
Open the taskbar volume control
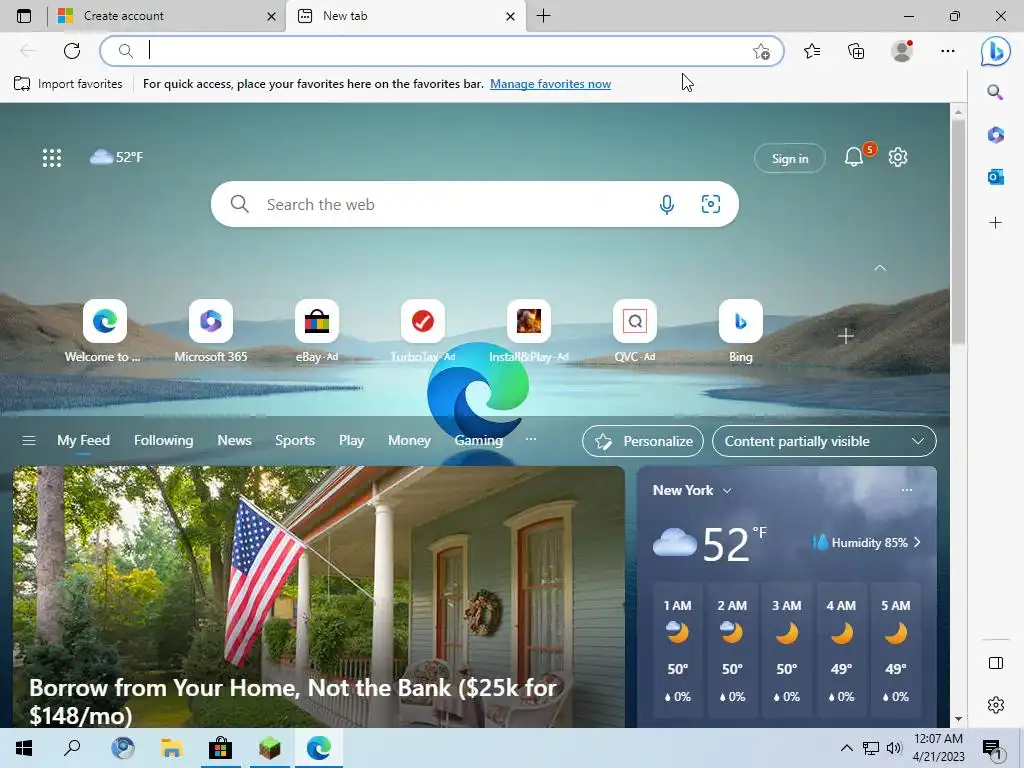893,748
